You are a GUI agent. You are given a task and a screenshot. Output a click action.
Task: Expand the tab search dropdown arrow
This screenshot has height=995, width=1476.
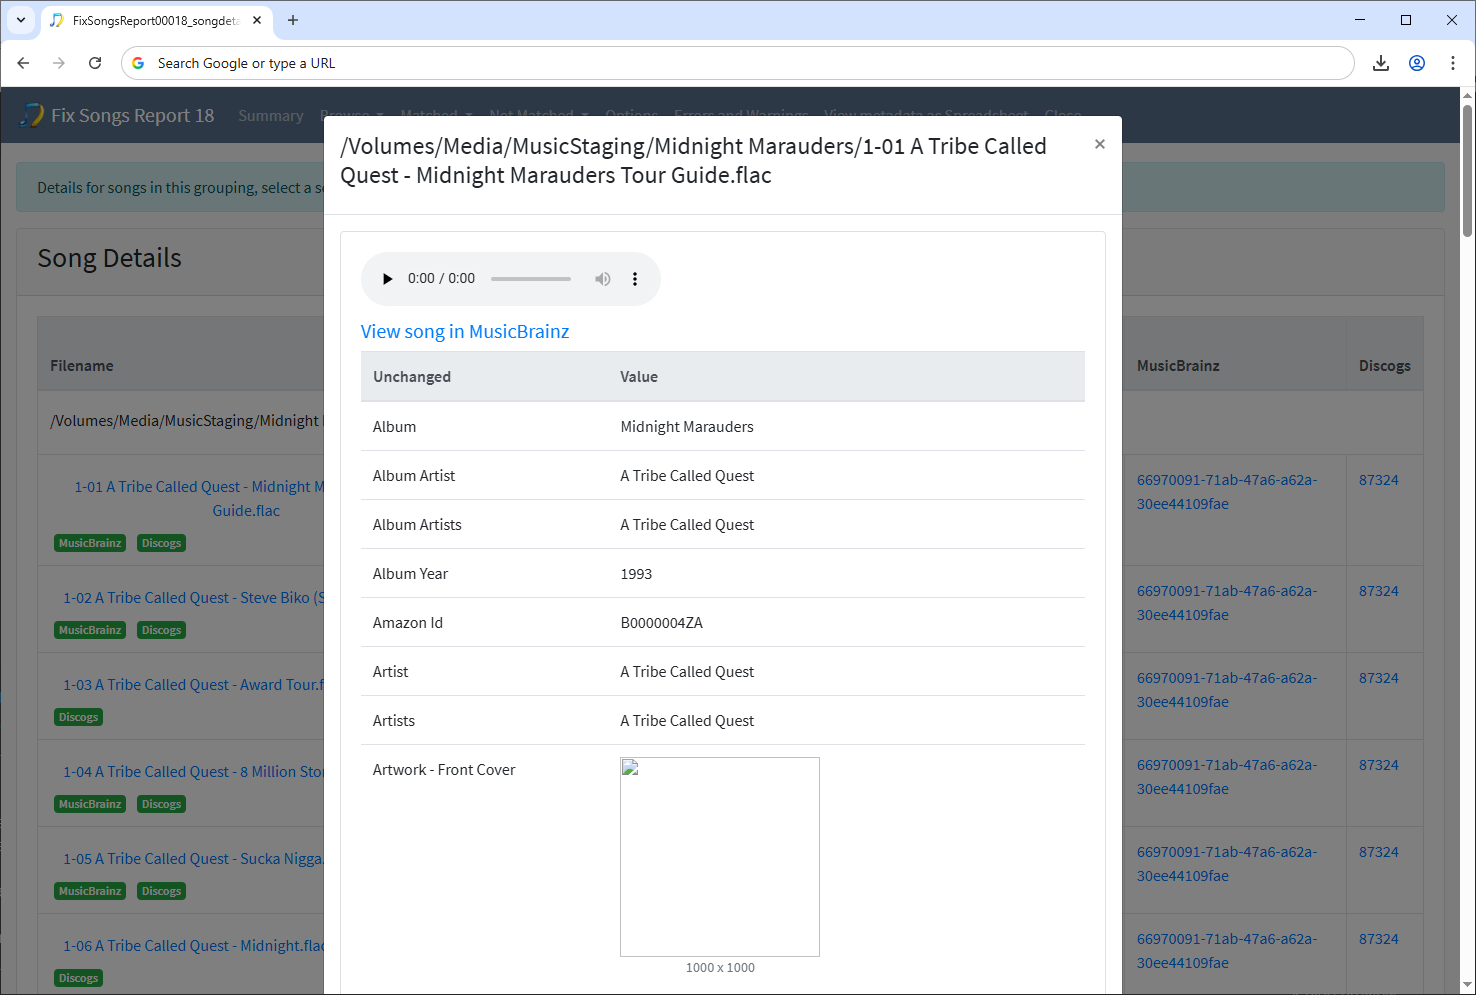tap(21, 20)
